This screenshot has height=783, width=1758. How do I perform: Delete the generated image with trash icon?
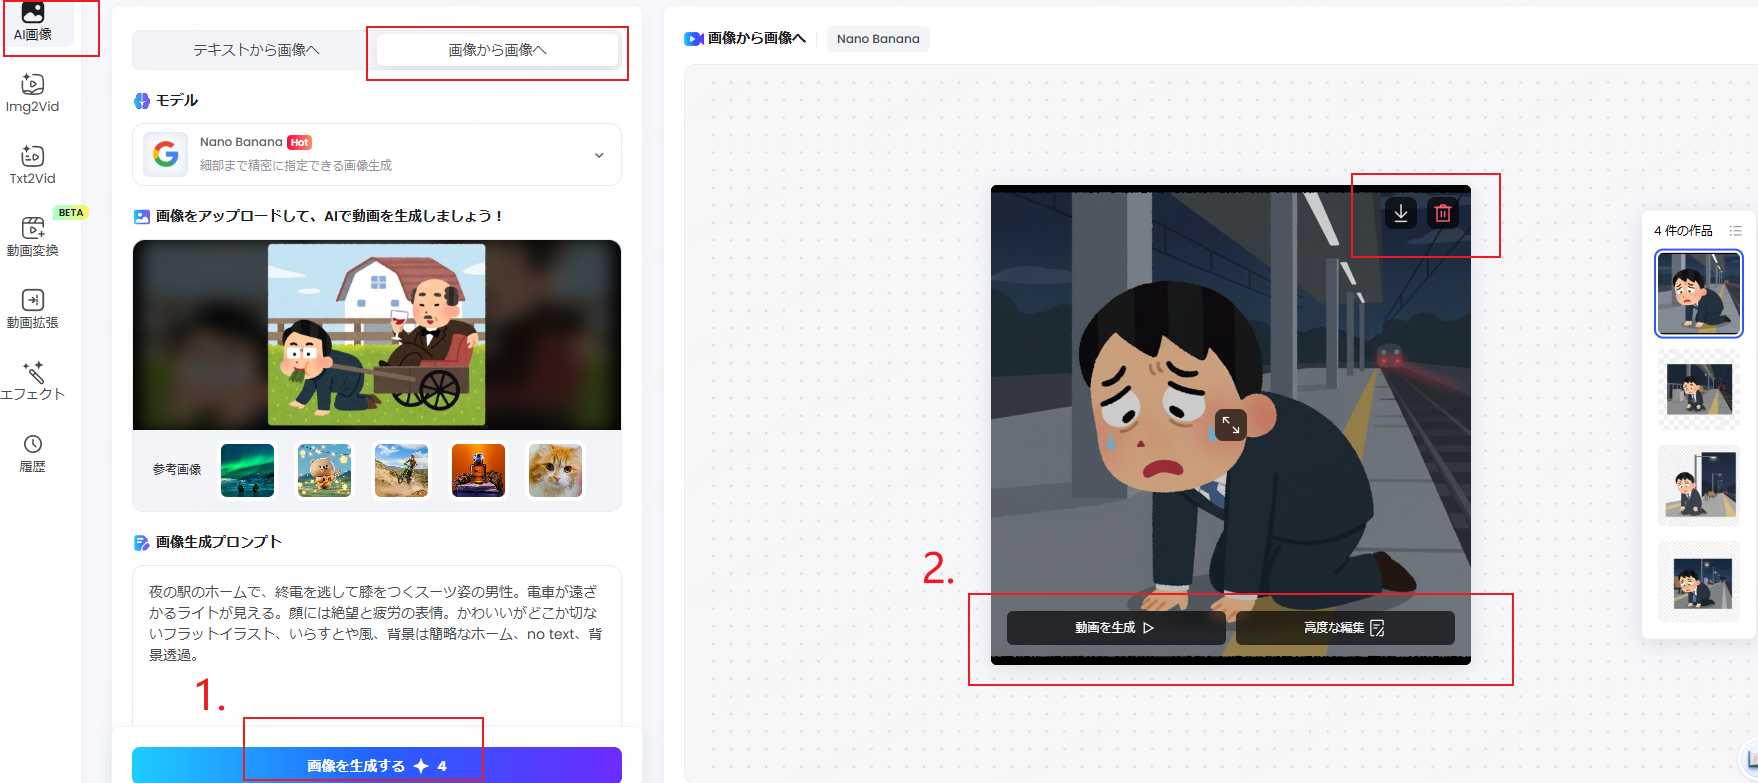tap(1442, 213)
